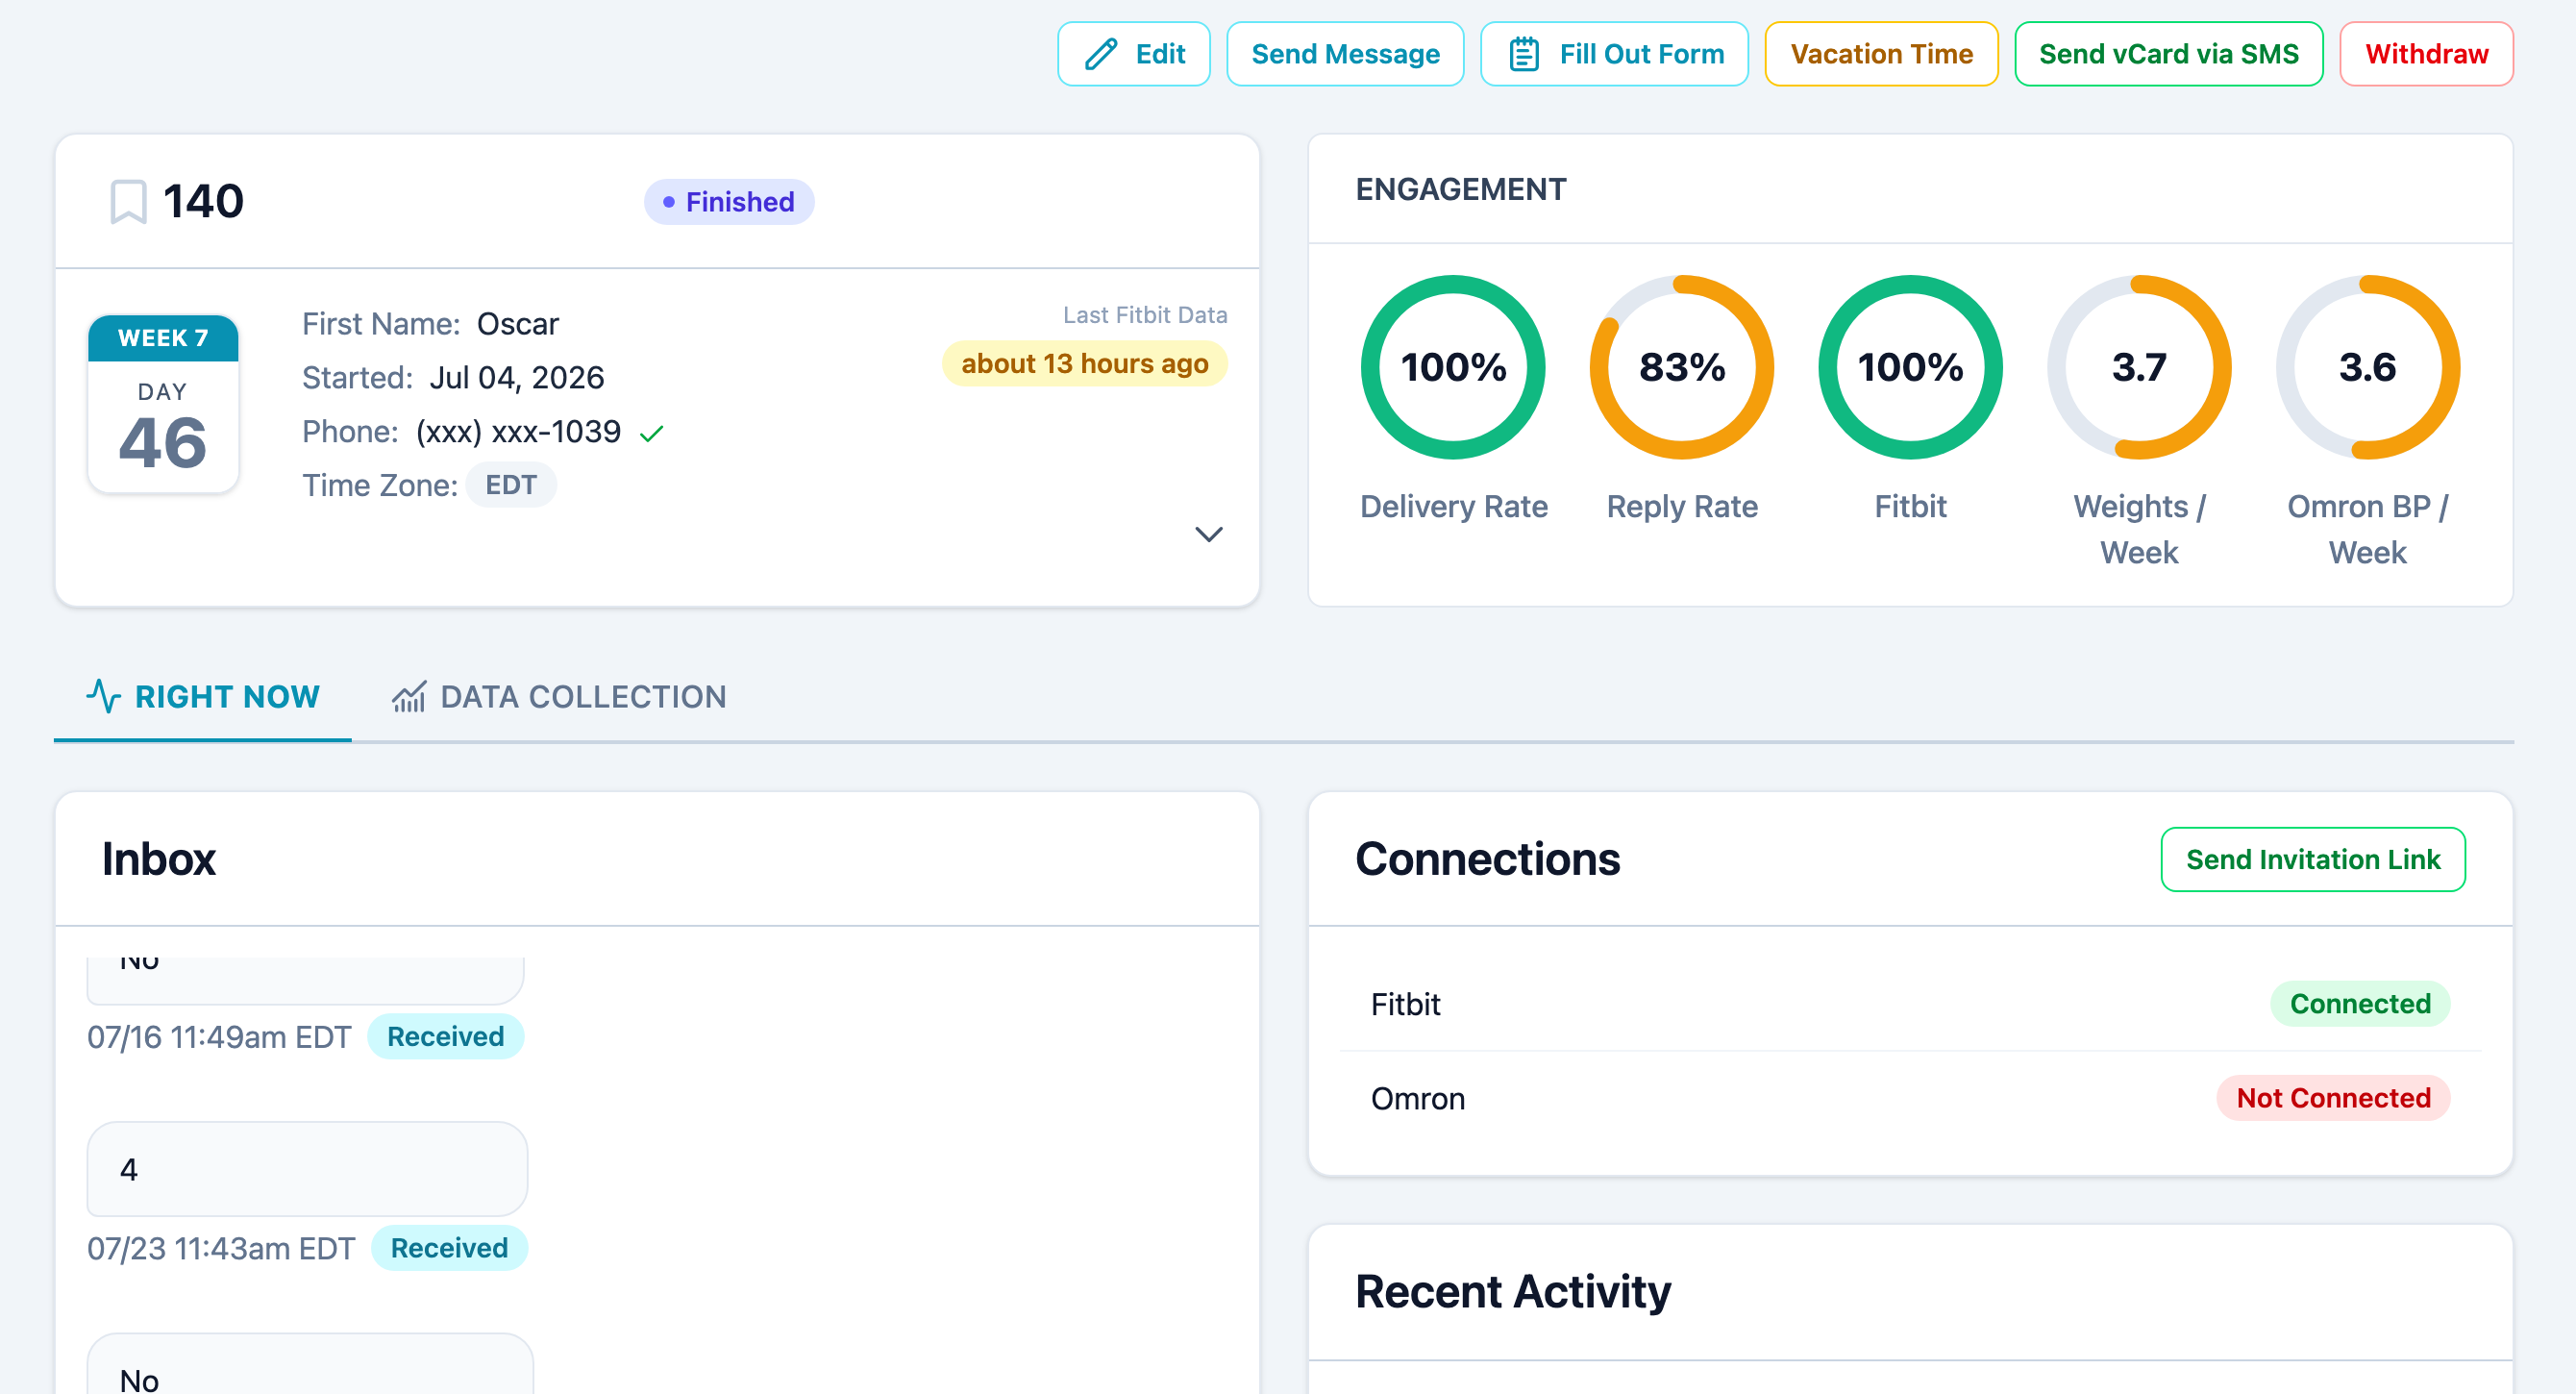This screenshot has width=2576, height=1394.
Task: Click phone number (xxx) xxx-1039
Action: click(518, 431)
